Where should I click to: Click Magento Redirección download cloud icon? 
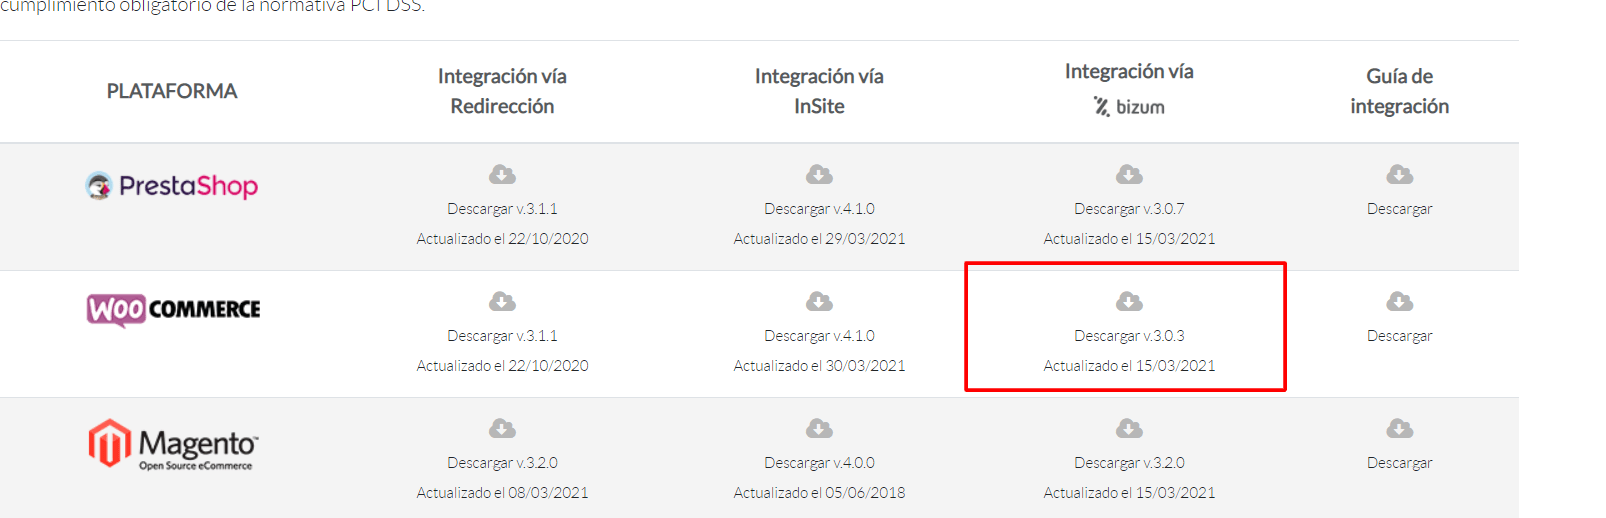[502, 429]
